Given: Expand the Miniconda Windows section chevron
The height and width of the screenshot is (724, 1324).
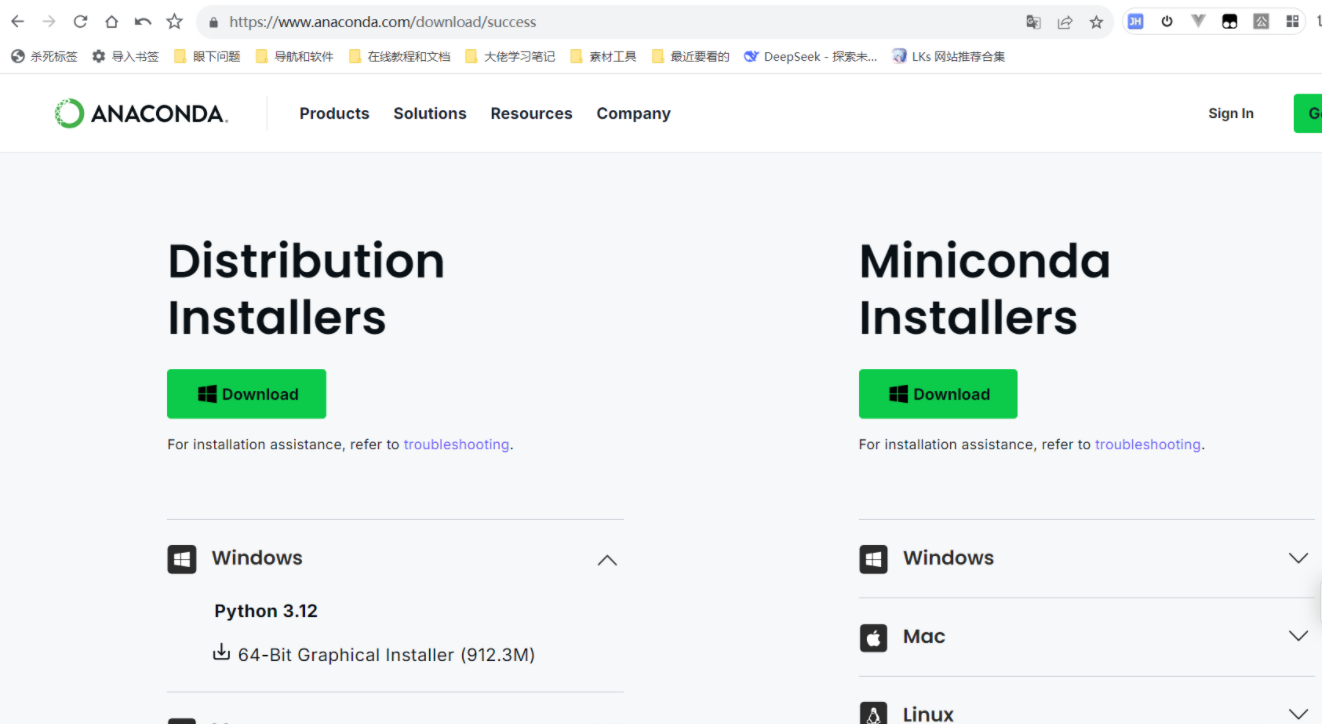Looking at the screenshot, I should click(x=1298, y=558).
